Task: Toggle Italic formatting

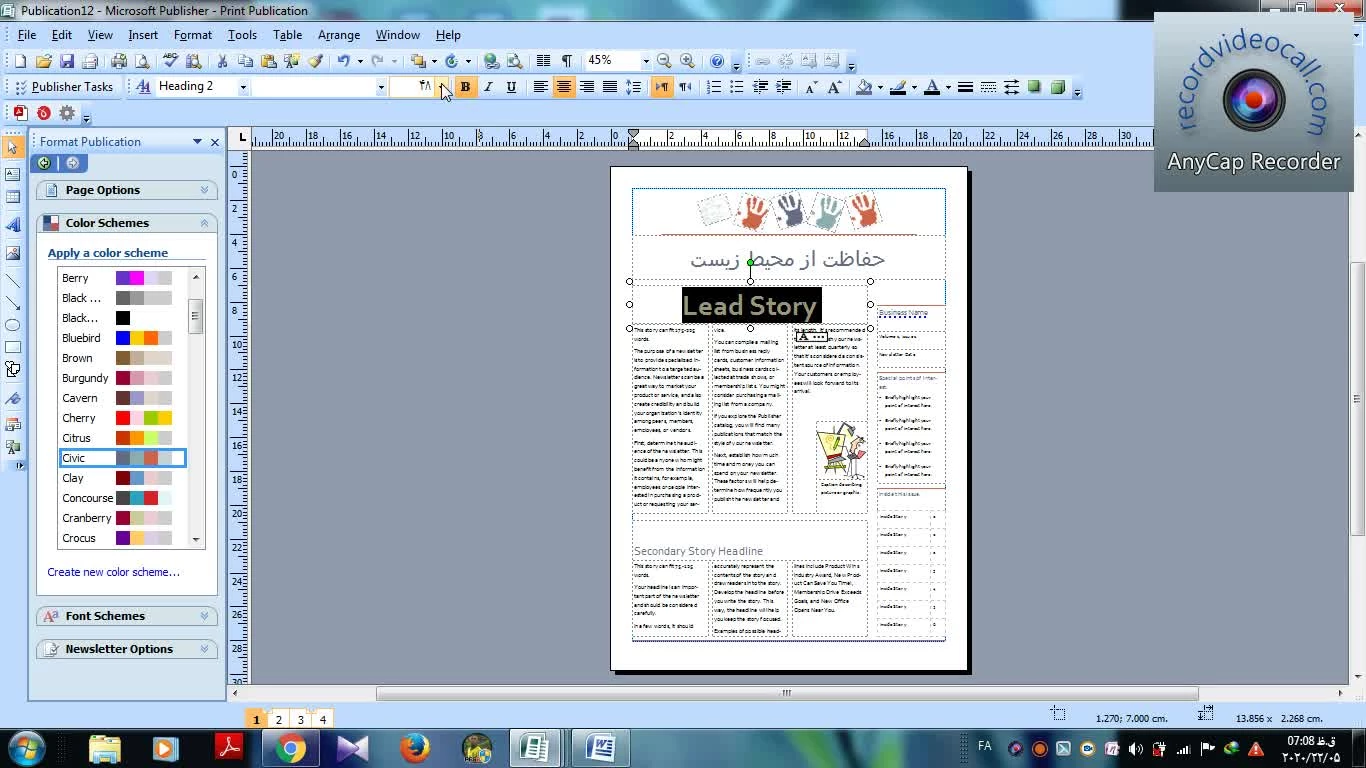Action: [x=488, y=87]
